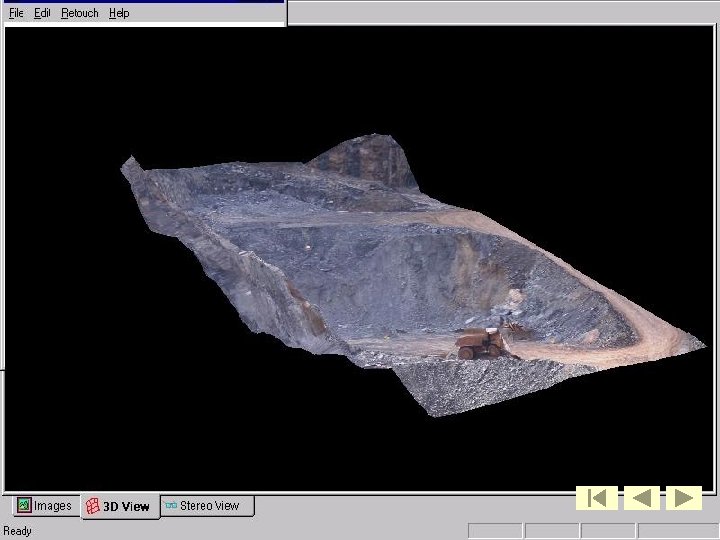Click the last status bar pane on right
Screen dimensions: 720x540
(x=676, y=531)
